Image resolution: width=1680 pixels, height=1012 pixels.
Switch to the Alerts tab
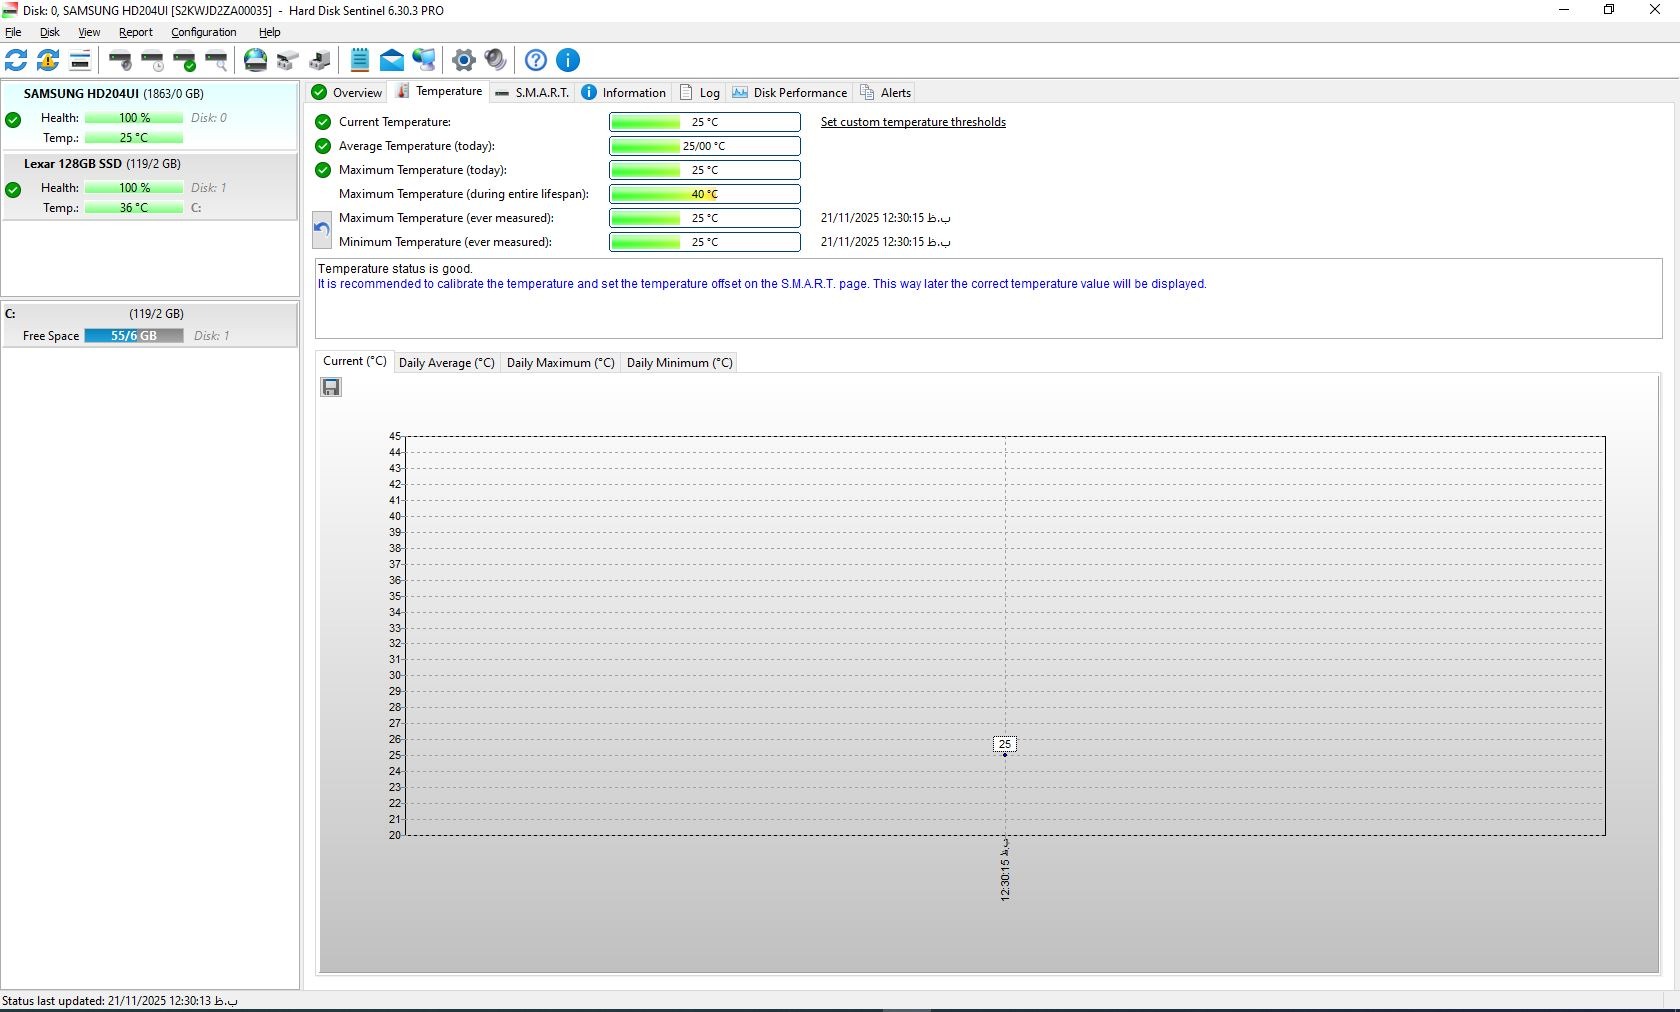886,93
